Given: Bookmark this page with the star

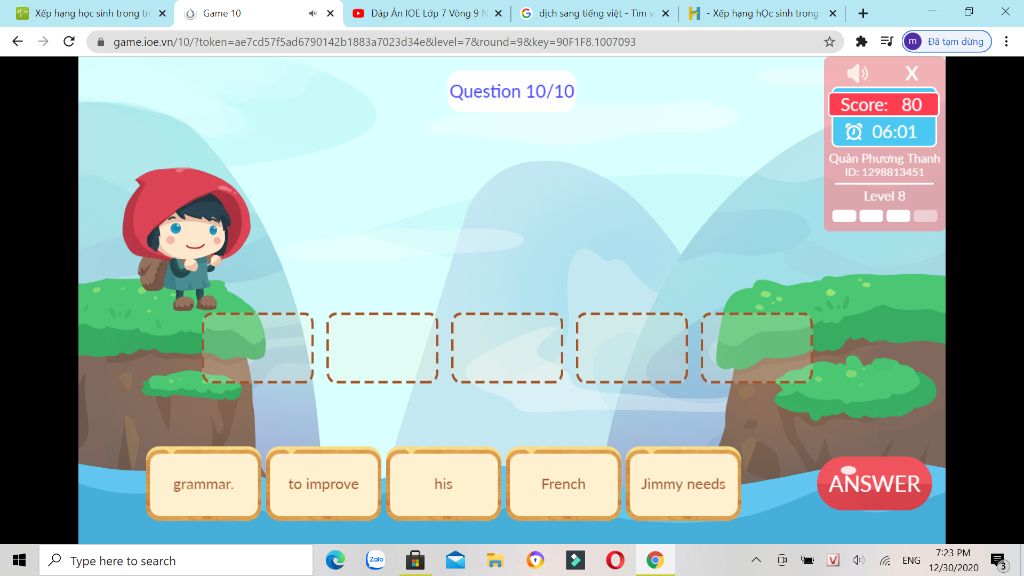Looking at the screenshot, I should coord(829,42).
